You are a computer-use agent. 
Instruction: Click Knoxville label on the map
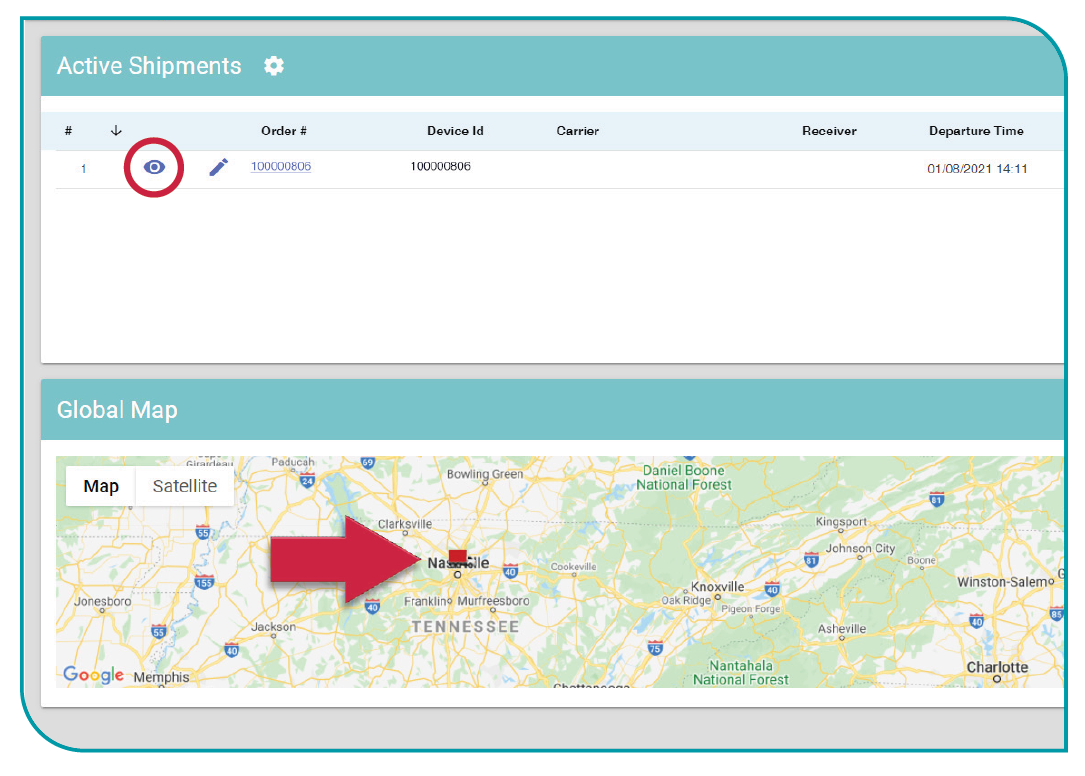click(x=718, y=586)
